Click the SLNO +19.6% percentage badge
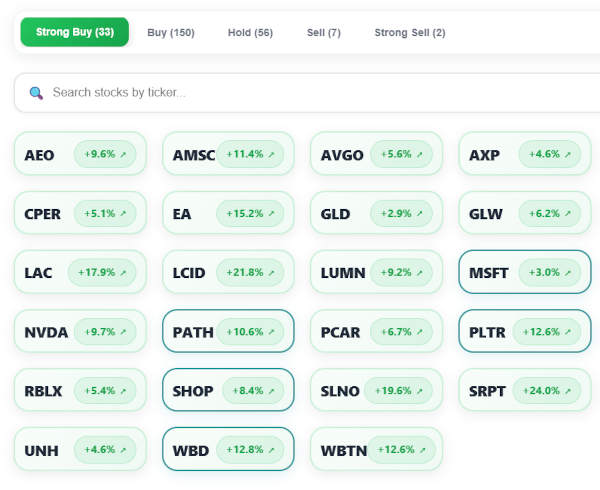The height and width of the screenshot is (490, 600). 402,391
